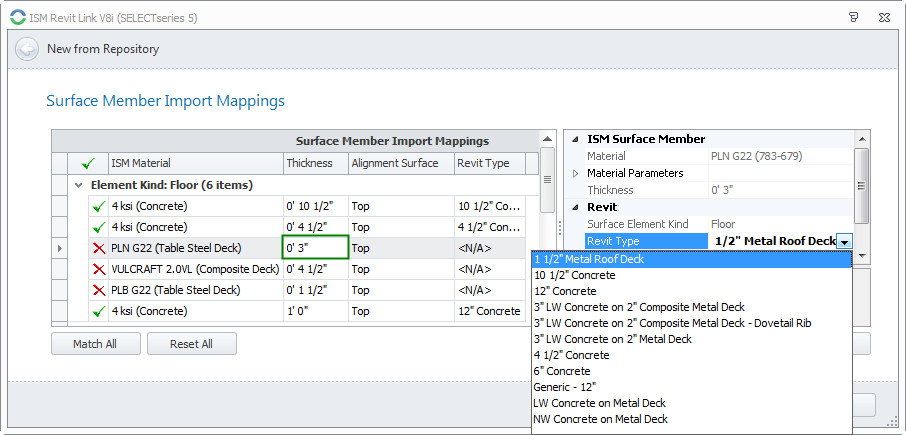Viewport: 906px width, 435px height.
Task: Choose 4 1/2" Concrete from the list
Action: (691, 355)
